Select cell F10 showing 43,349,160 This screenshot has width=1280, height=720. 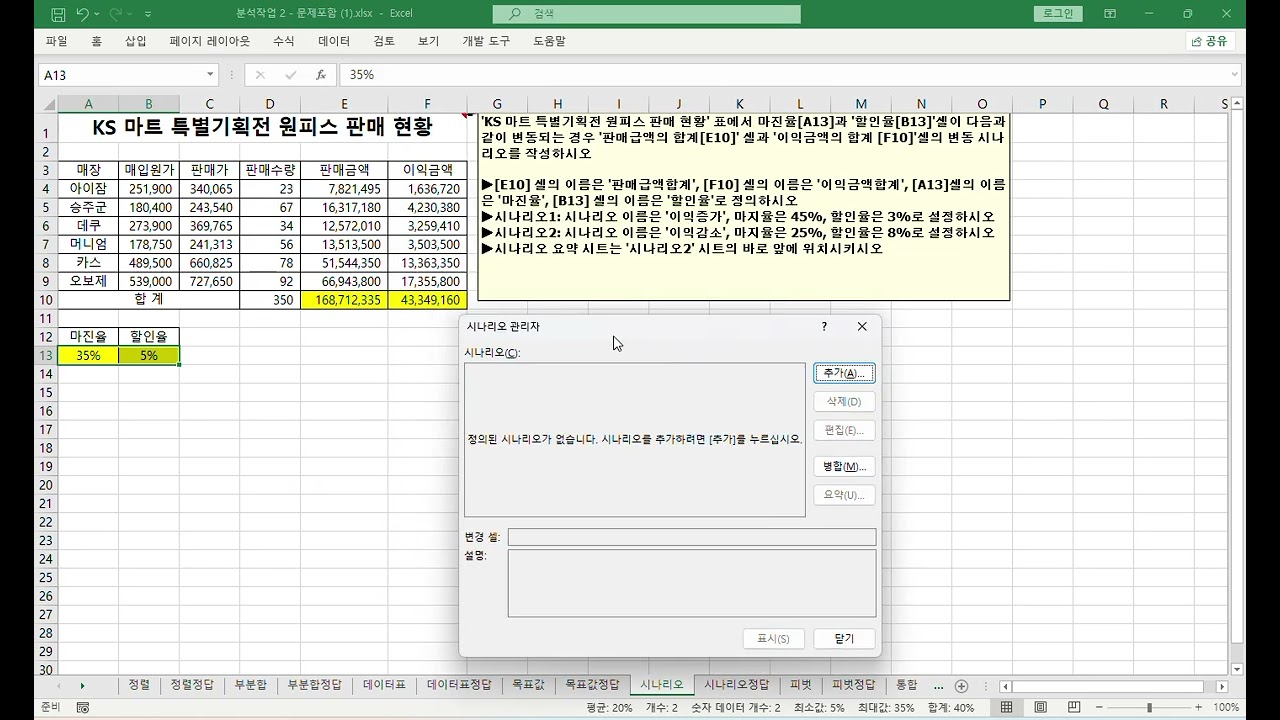(427, 300)
